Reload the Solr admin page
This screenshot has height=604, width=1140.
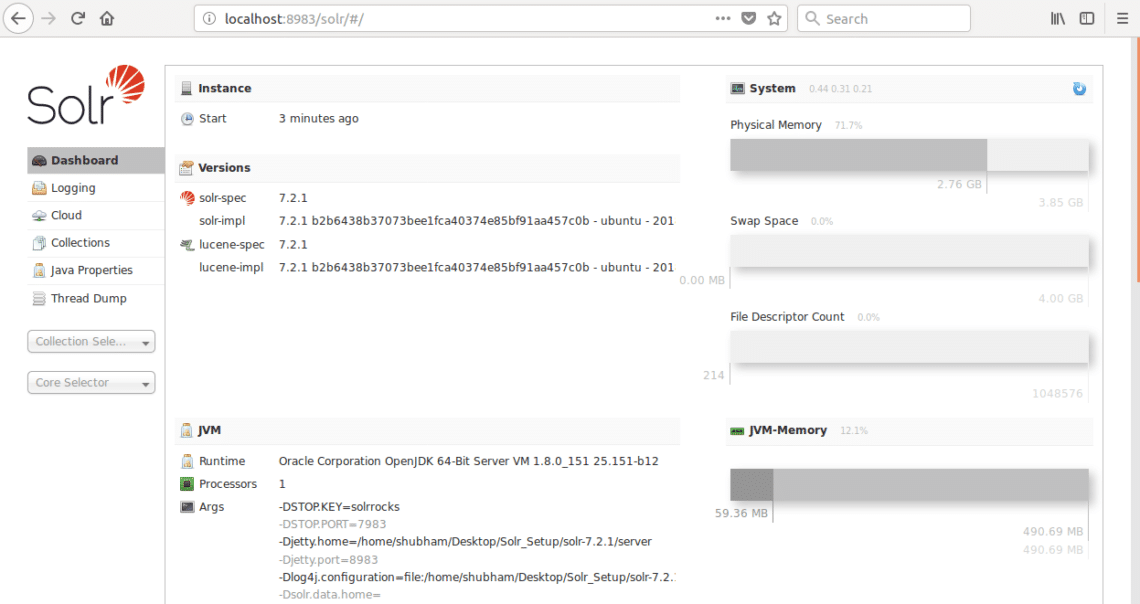coord(78,19)
